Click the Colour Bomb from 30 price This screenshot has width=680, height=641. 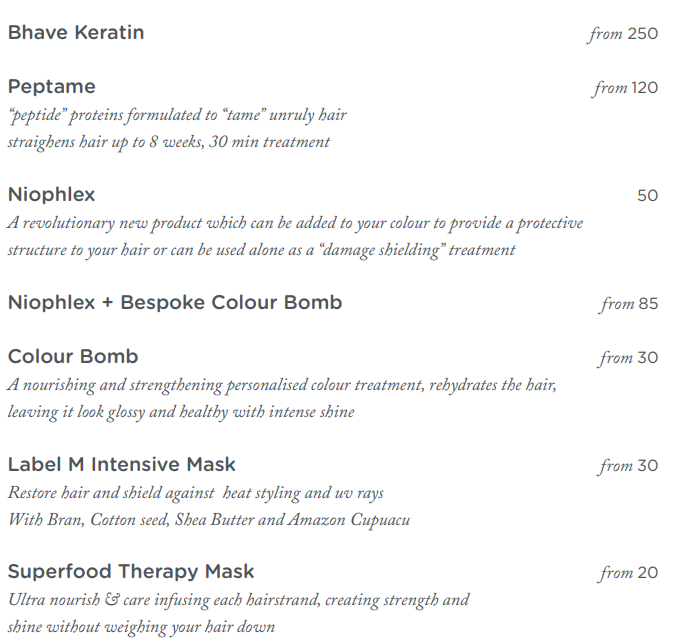pos(629,358)
